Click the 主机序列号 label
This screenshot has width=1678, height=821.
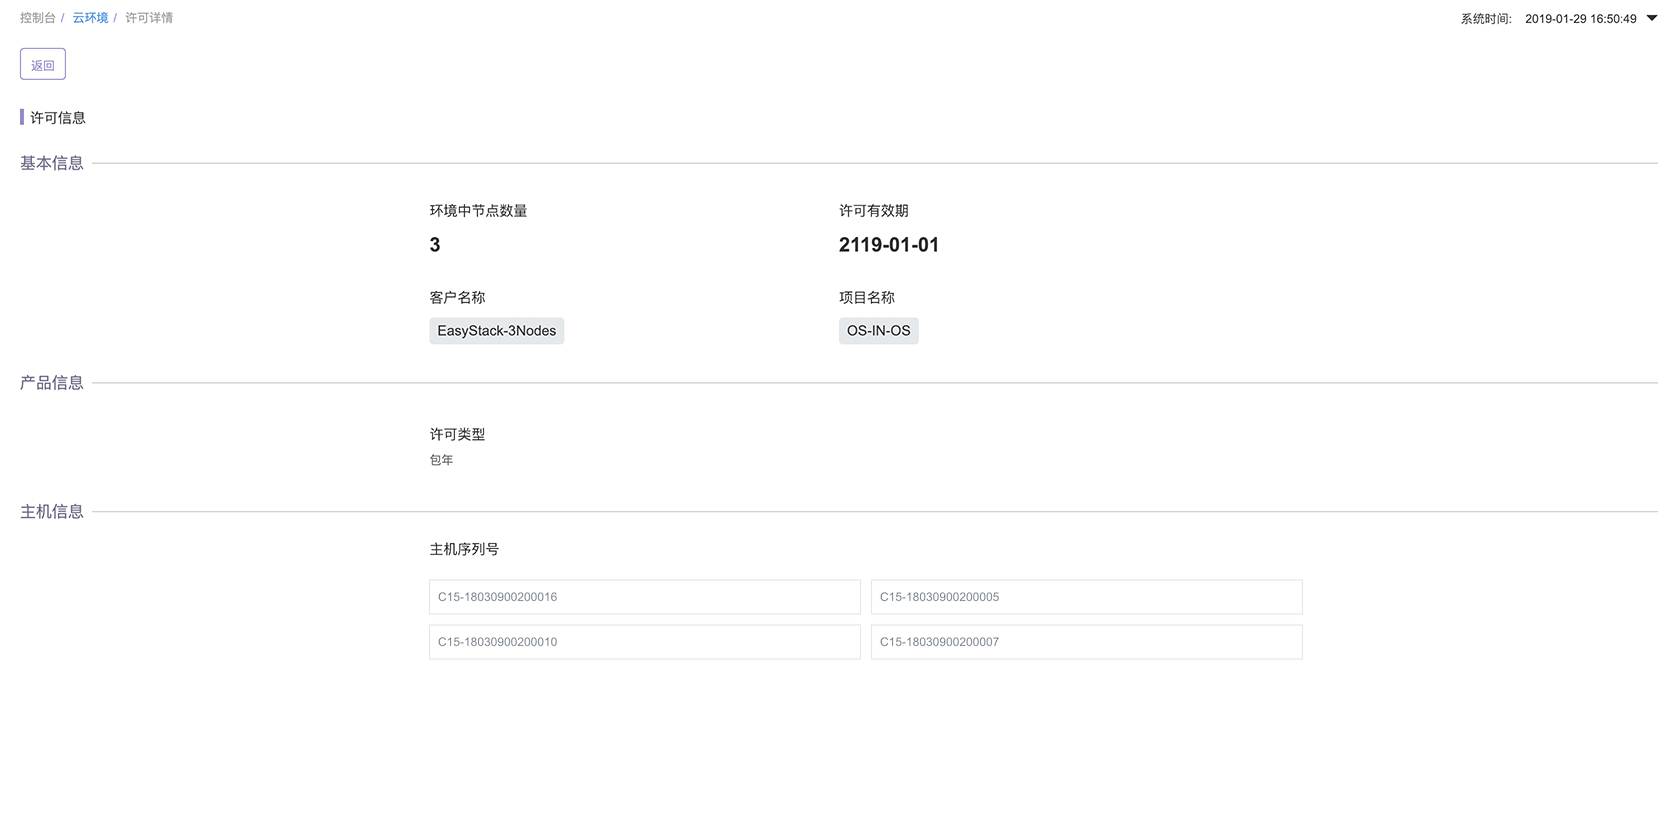(x=464, y=549)
